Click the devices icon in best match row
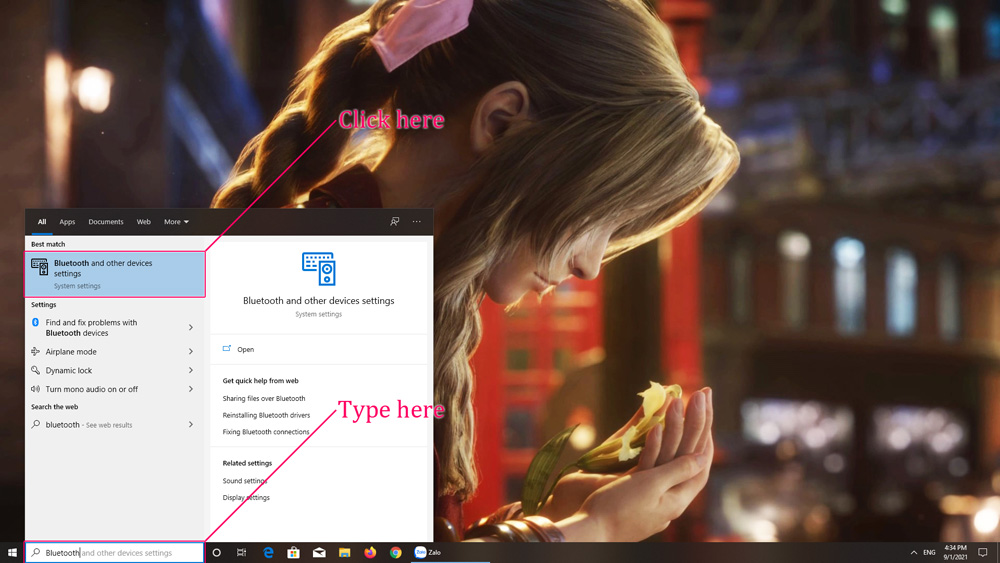This screenshot has width=1000, height=563. 40,267
